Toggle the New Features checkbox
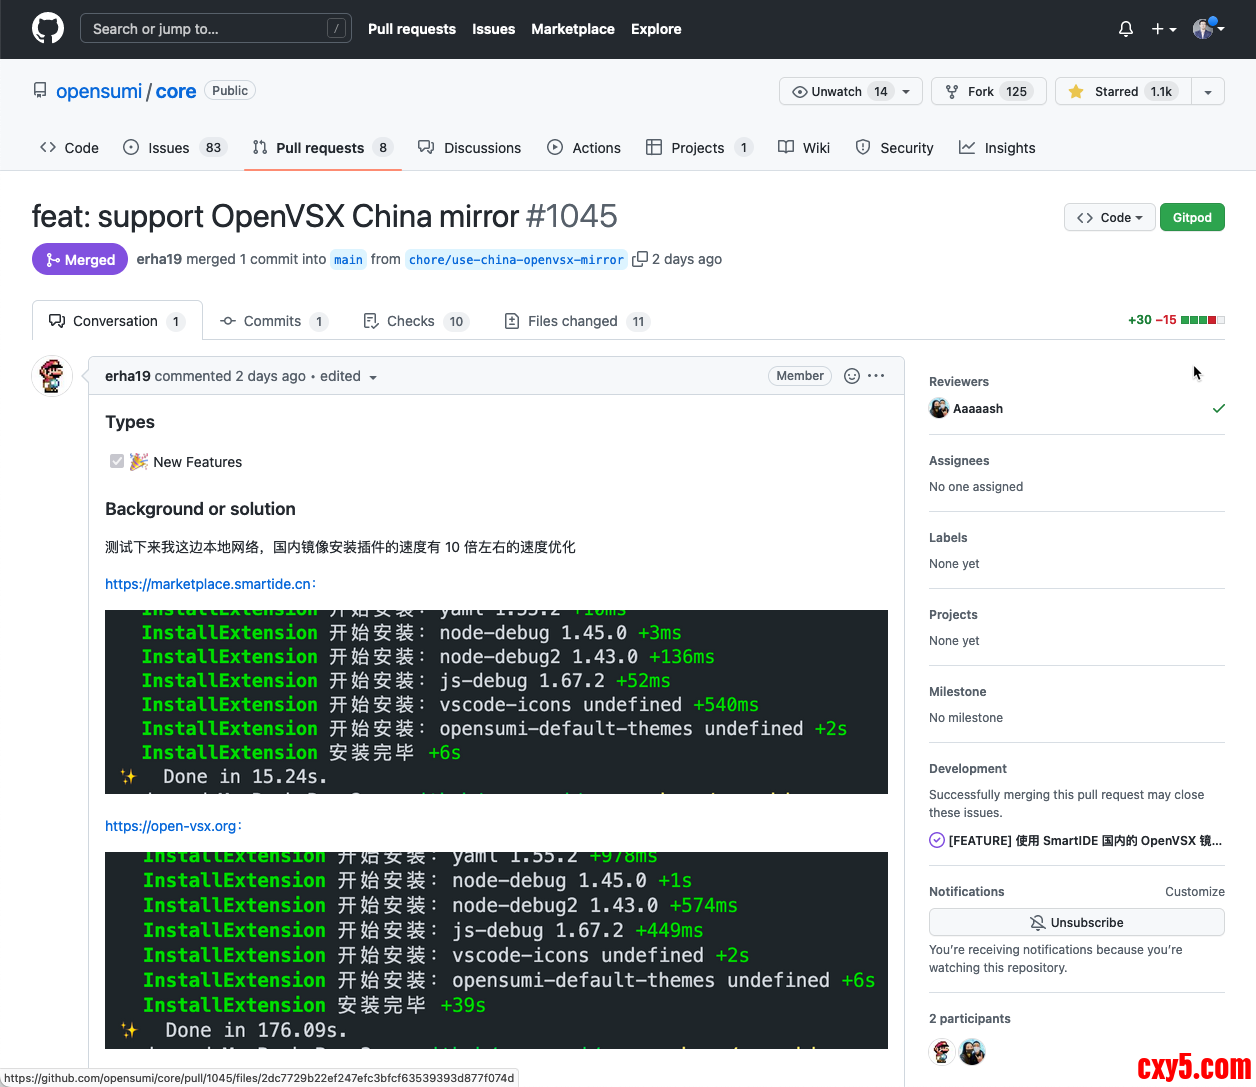Screen dimensions: 1256x1087 click(117, 461)
